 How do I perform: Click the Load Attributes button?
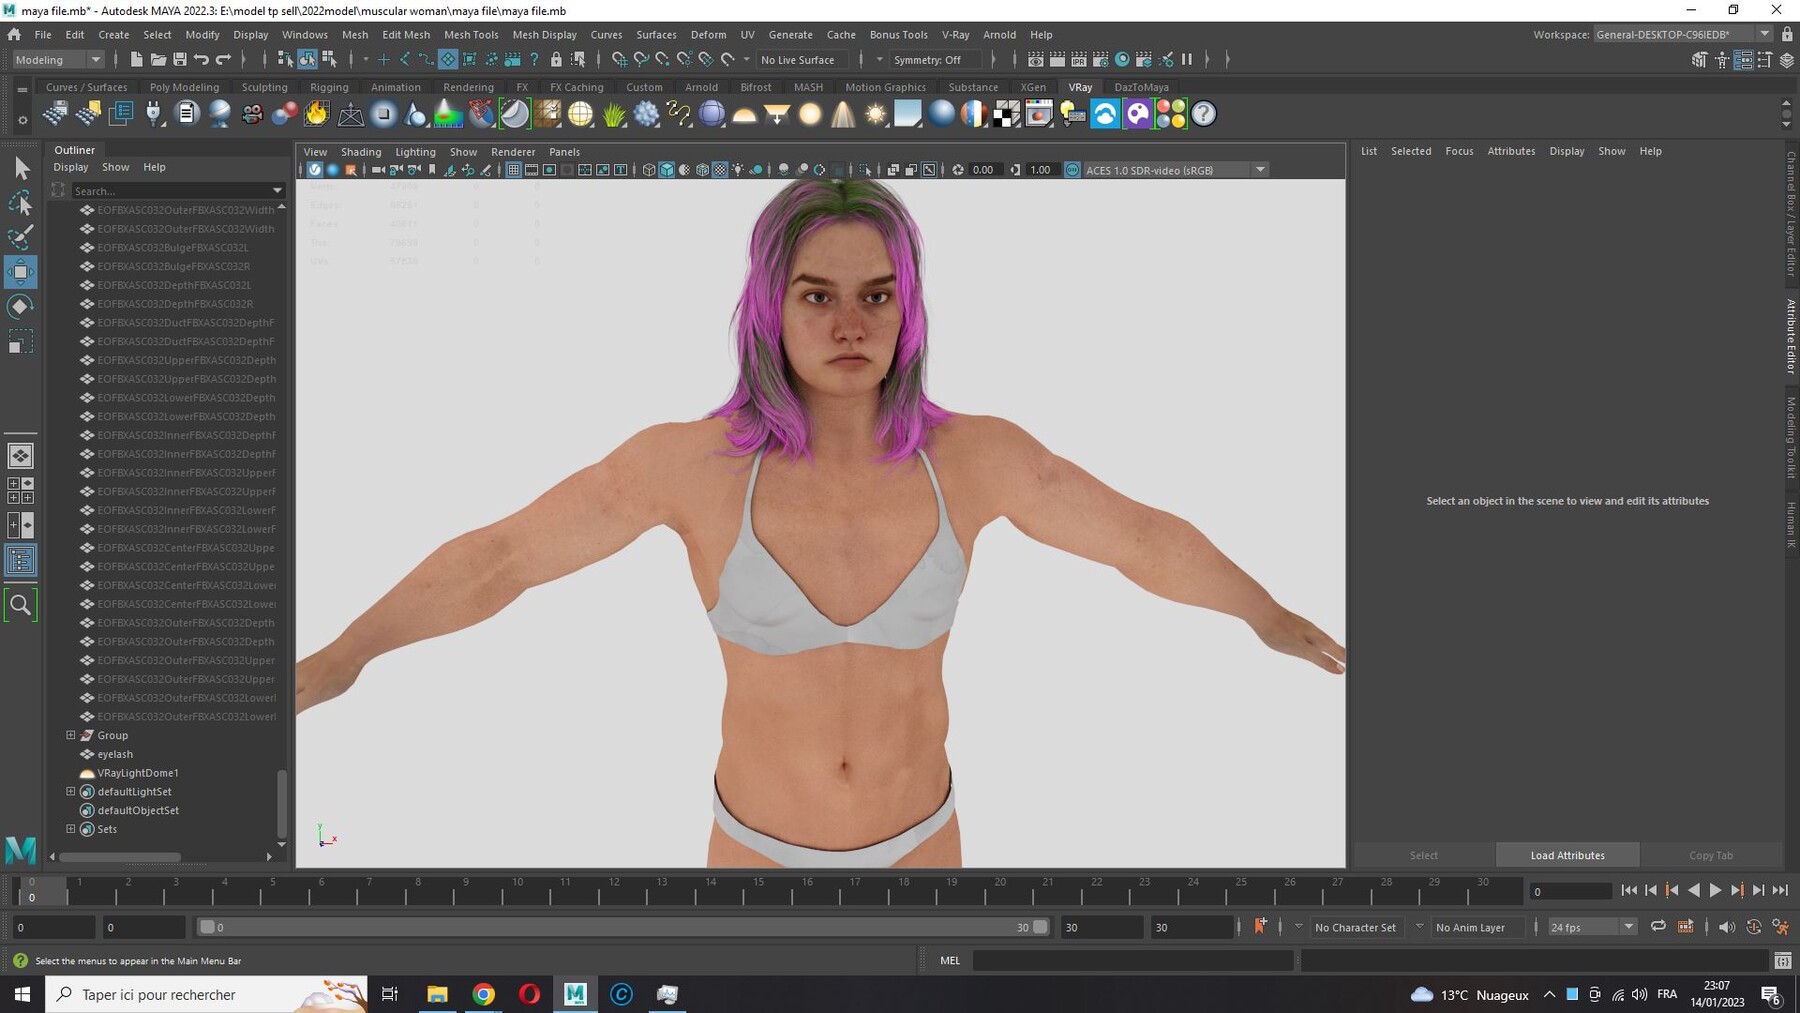click(x=1567, y=855)
